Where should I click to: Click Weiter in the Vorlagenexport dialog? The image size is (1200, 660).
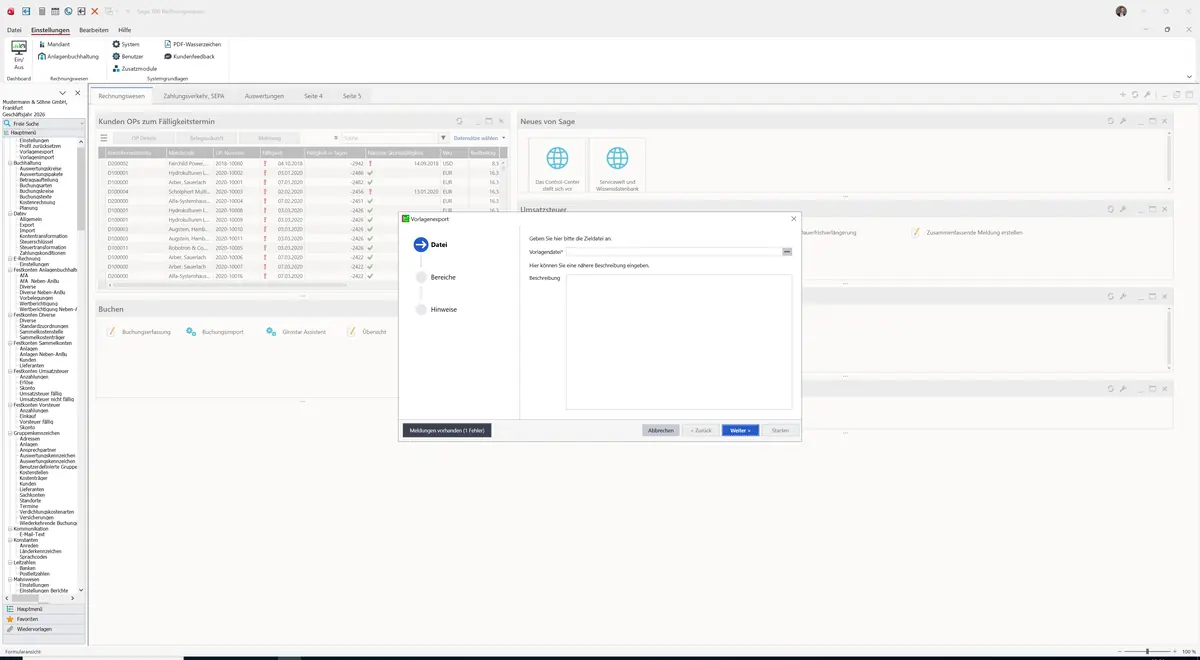(740, 430)
